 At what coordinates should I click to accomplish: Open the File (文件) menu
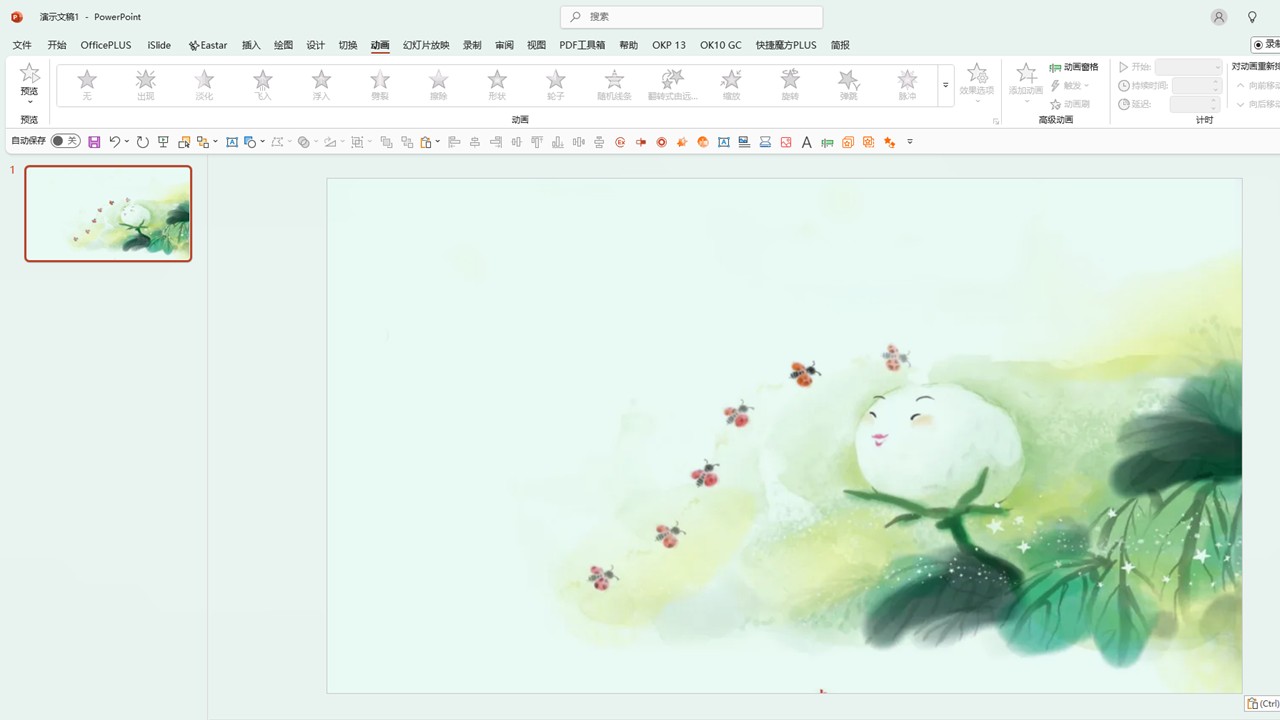(22, 45)
